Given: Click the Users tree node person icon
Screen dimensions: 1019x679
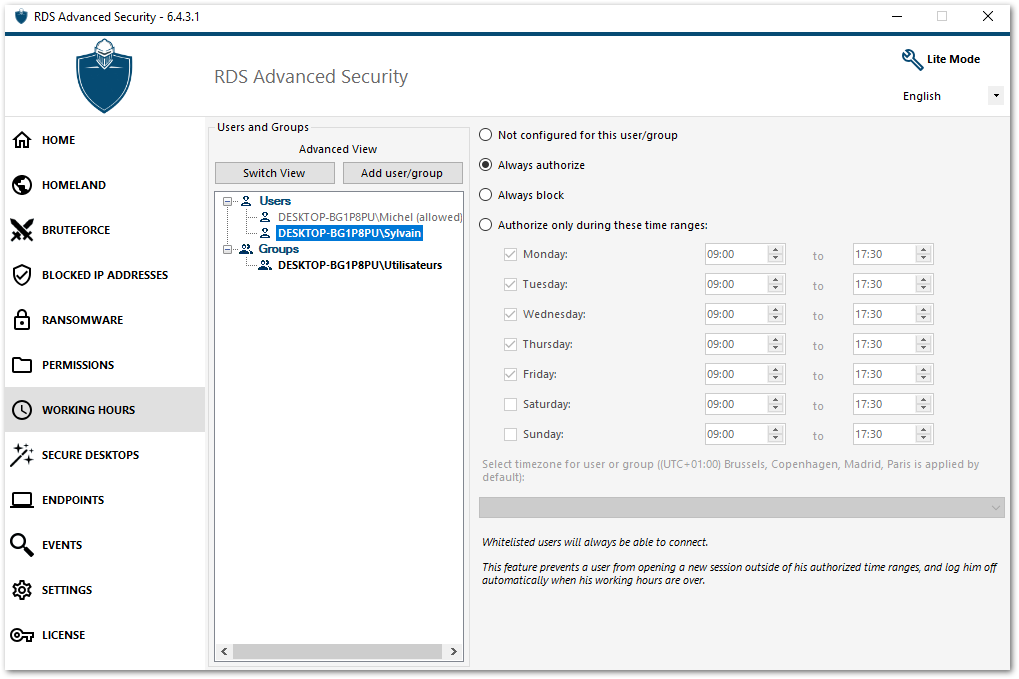Looking at the screenshot, I should [246, 201].
